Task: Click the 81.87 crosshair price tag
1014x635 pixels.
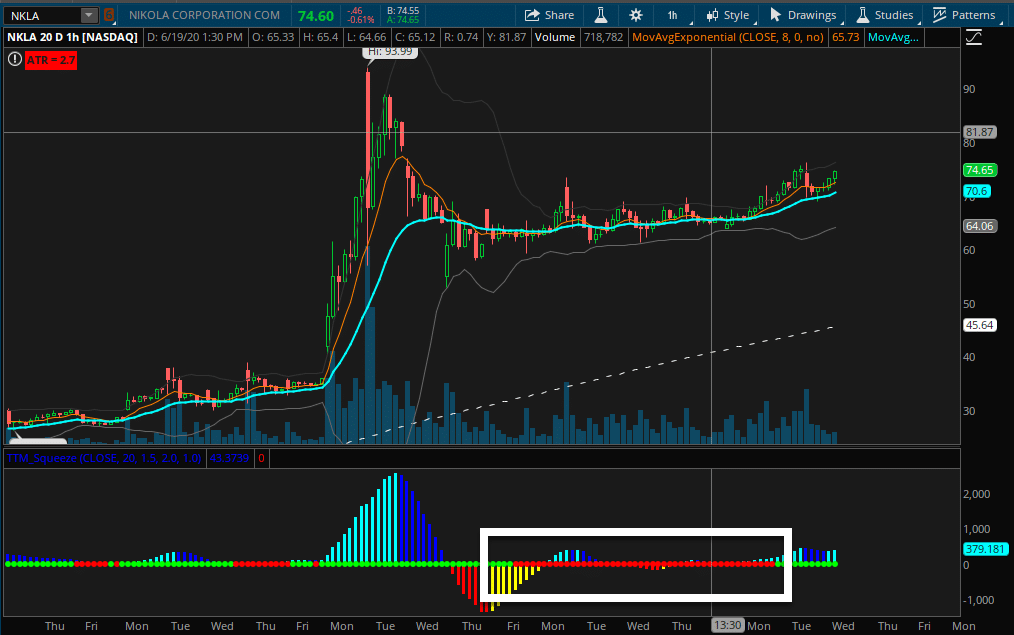Action: click(979, 132)
